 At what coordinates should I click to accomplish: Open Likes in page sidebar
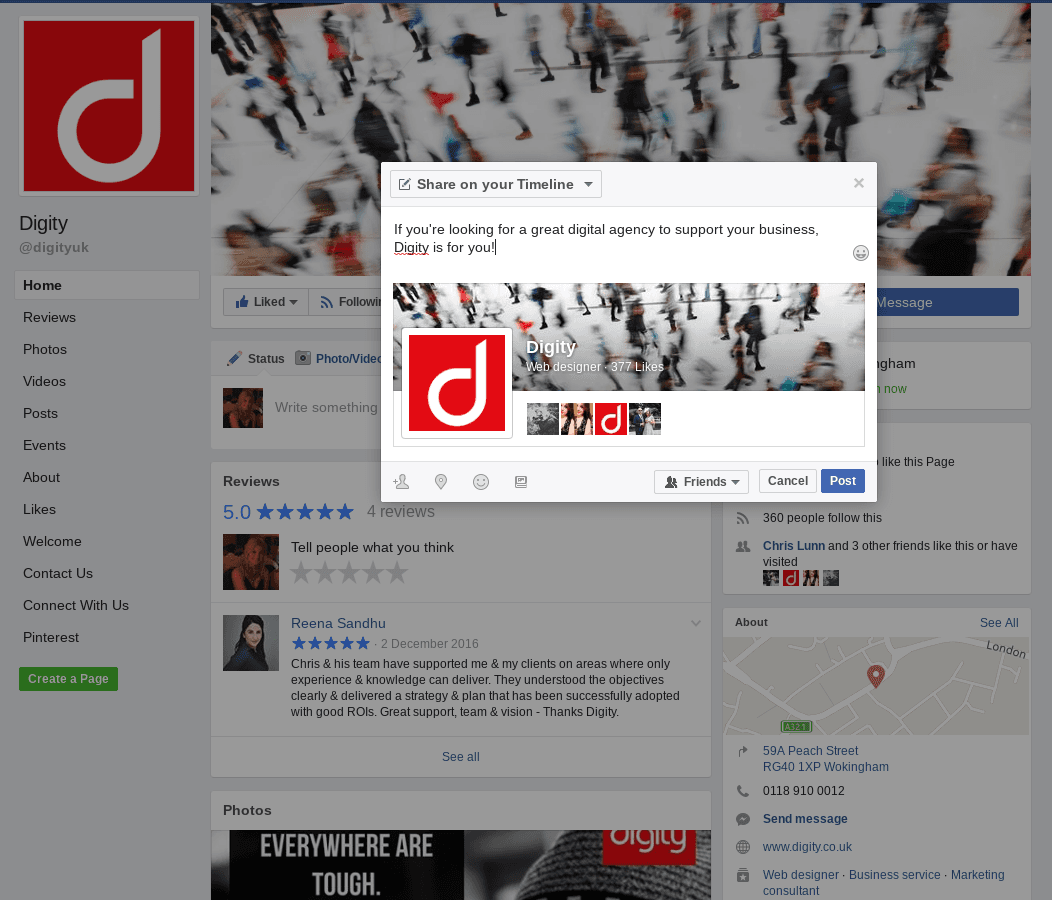click(x=40, y=509)
